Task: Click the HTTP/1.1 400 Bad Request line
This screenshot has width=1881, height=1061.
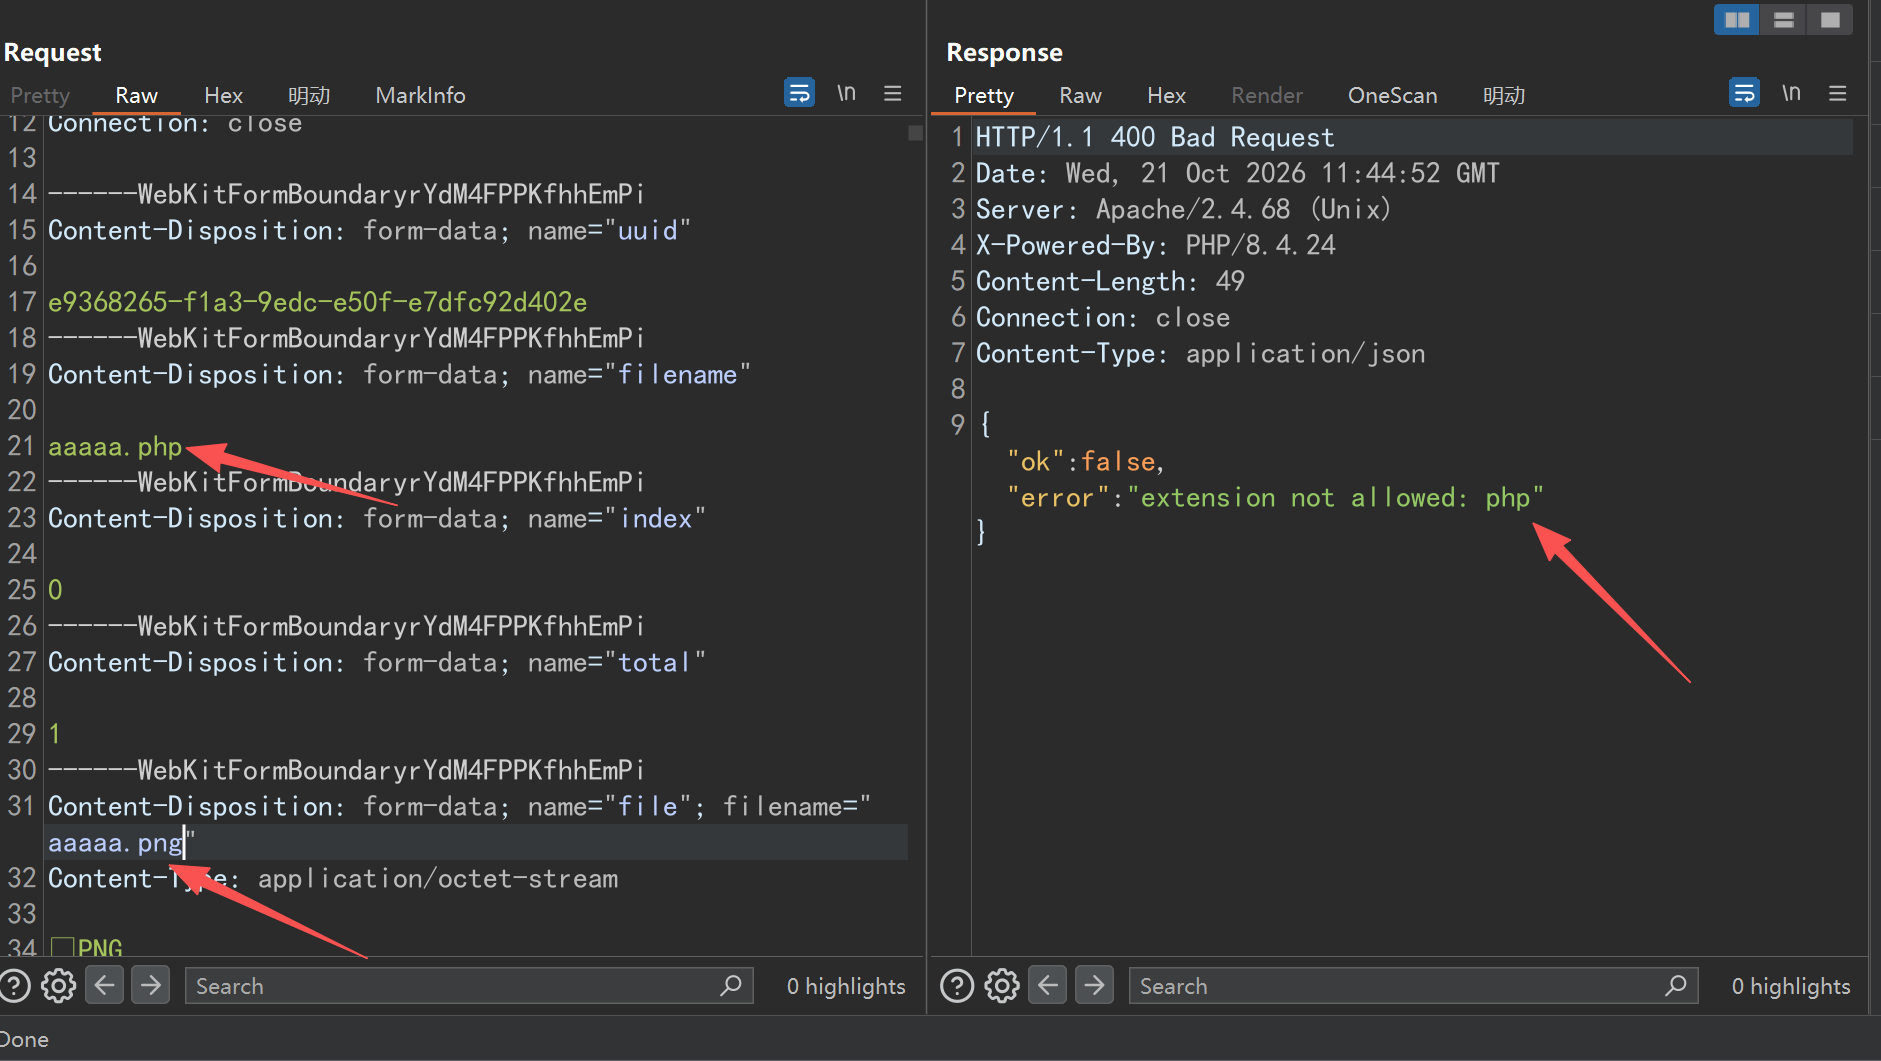Action: (1155, 137)
